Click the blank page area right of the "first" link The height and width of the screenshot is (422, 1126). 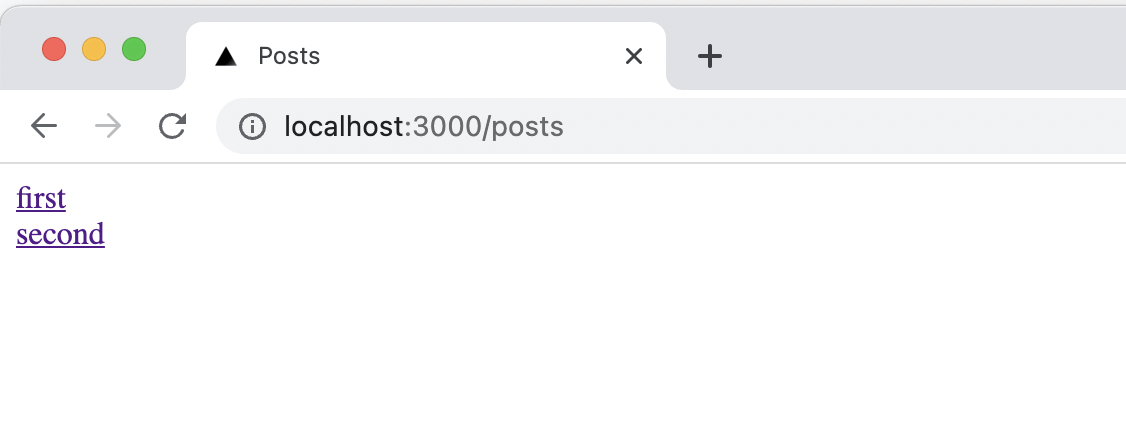click(x=400, y=198)
